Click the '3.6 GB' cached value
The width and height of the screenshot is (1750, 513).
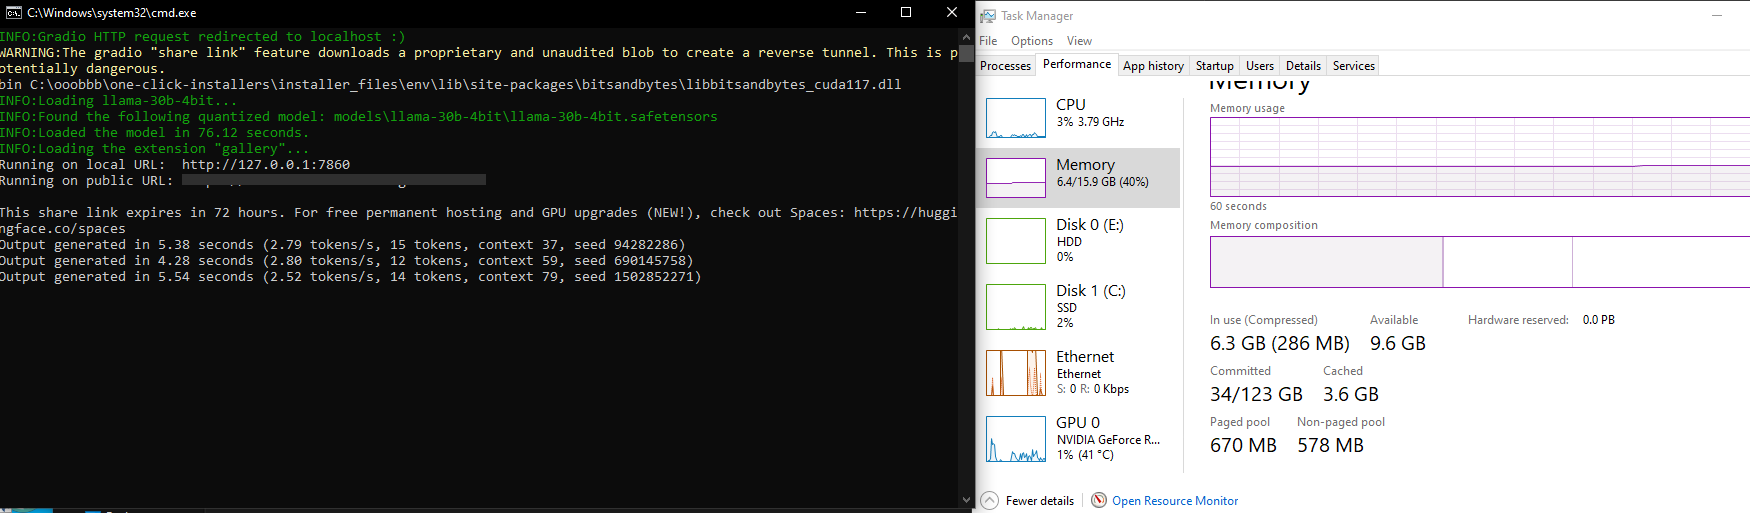click(x=1351, y=395)
